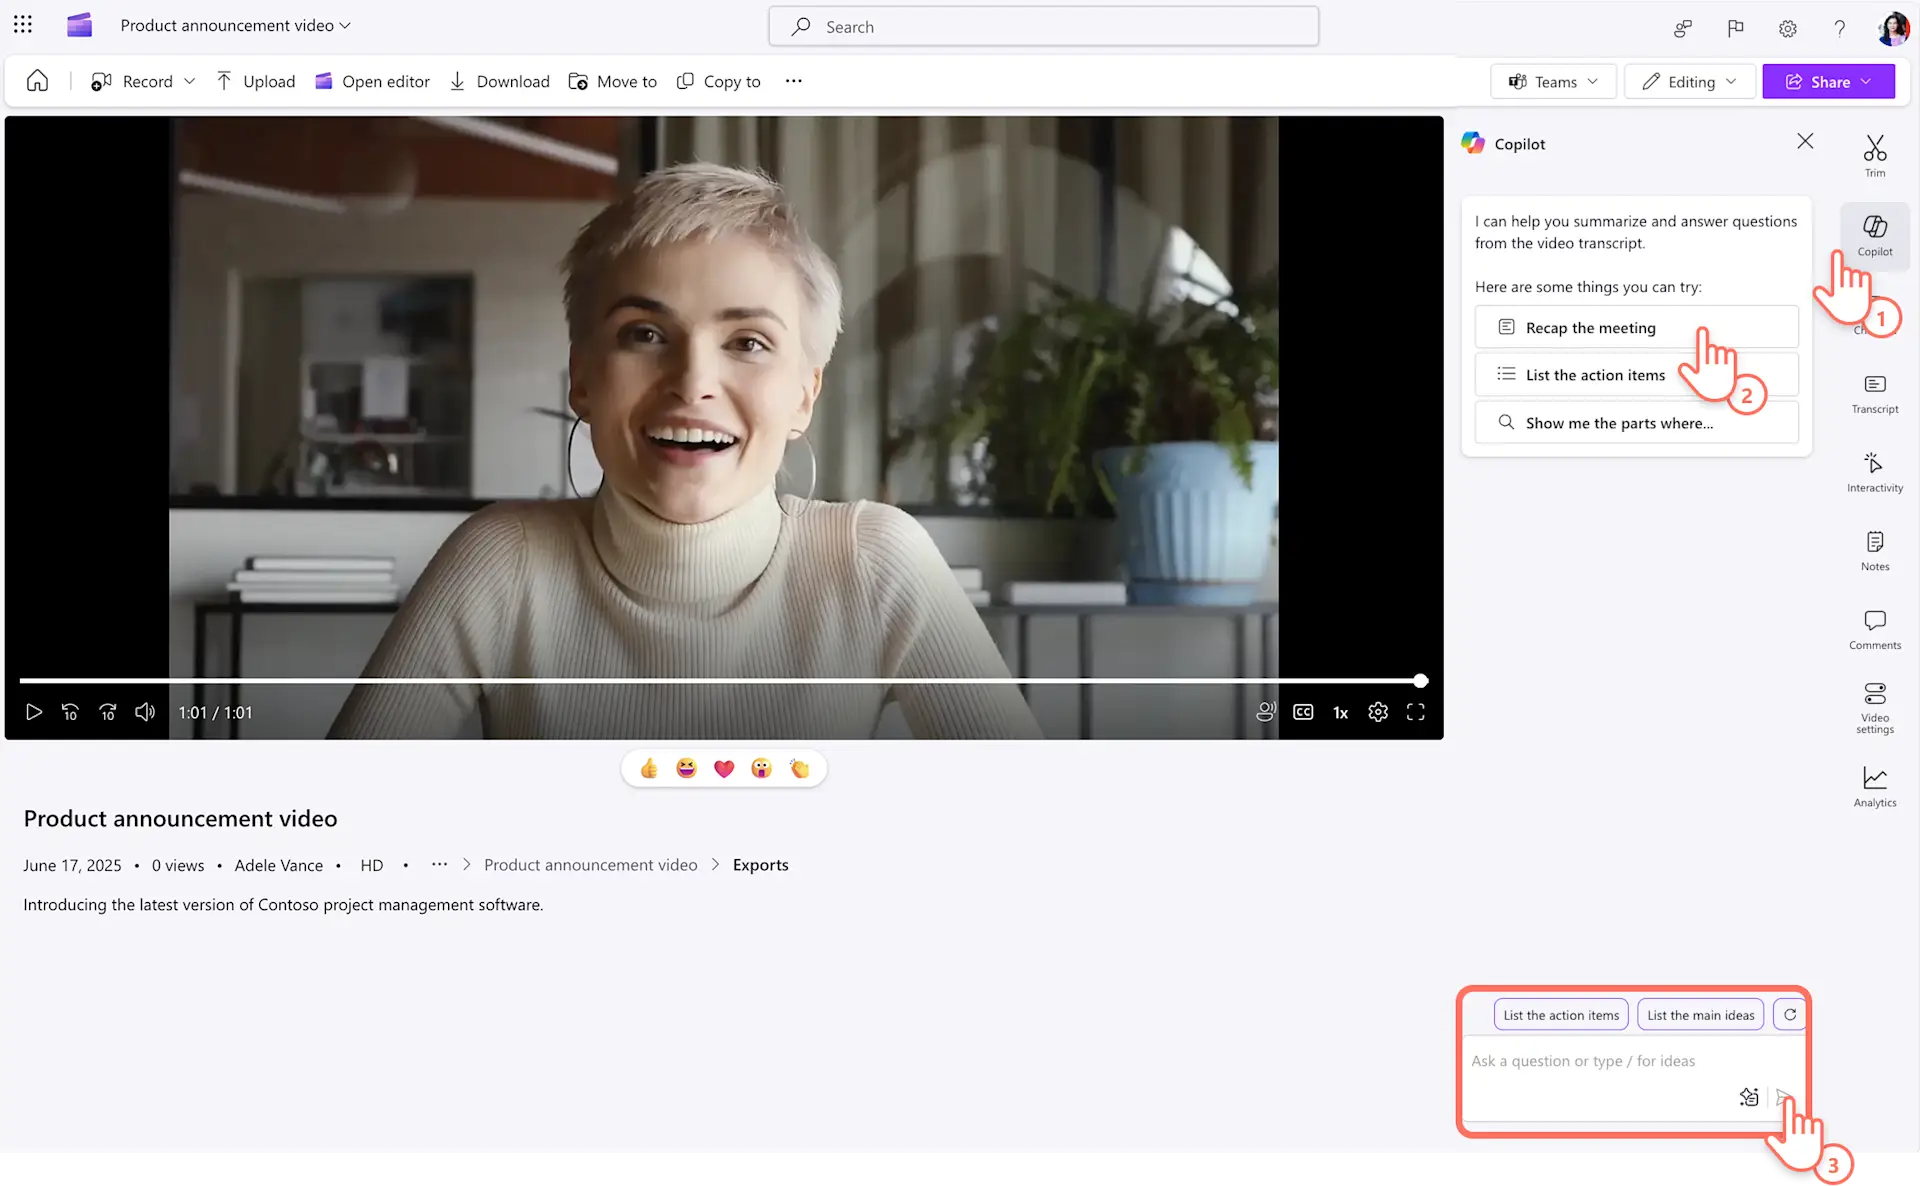The height and width of the screenshot is (1186, 1920).
Task: Open the Interactivity panel
Action: pyautogui.click(x=1874, y=470)
